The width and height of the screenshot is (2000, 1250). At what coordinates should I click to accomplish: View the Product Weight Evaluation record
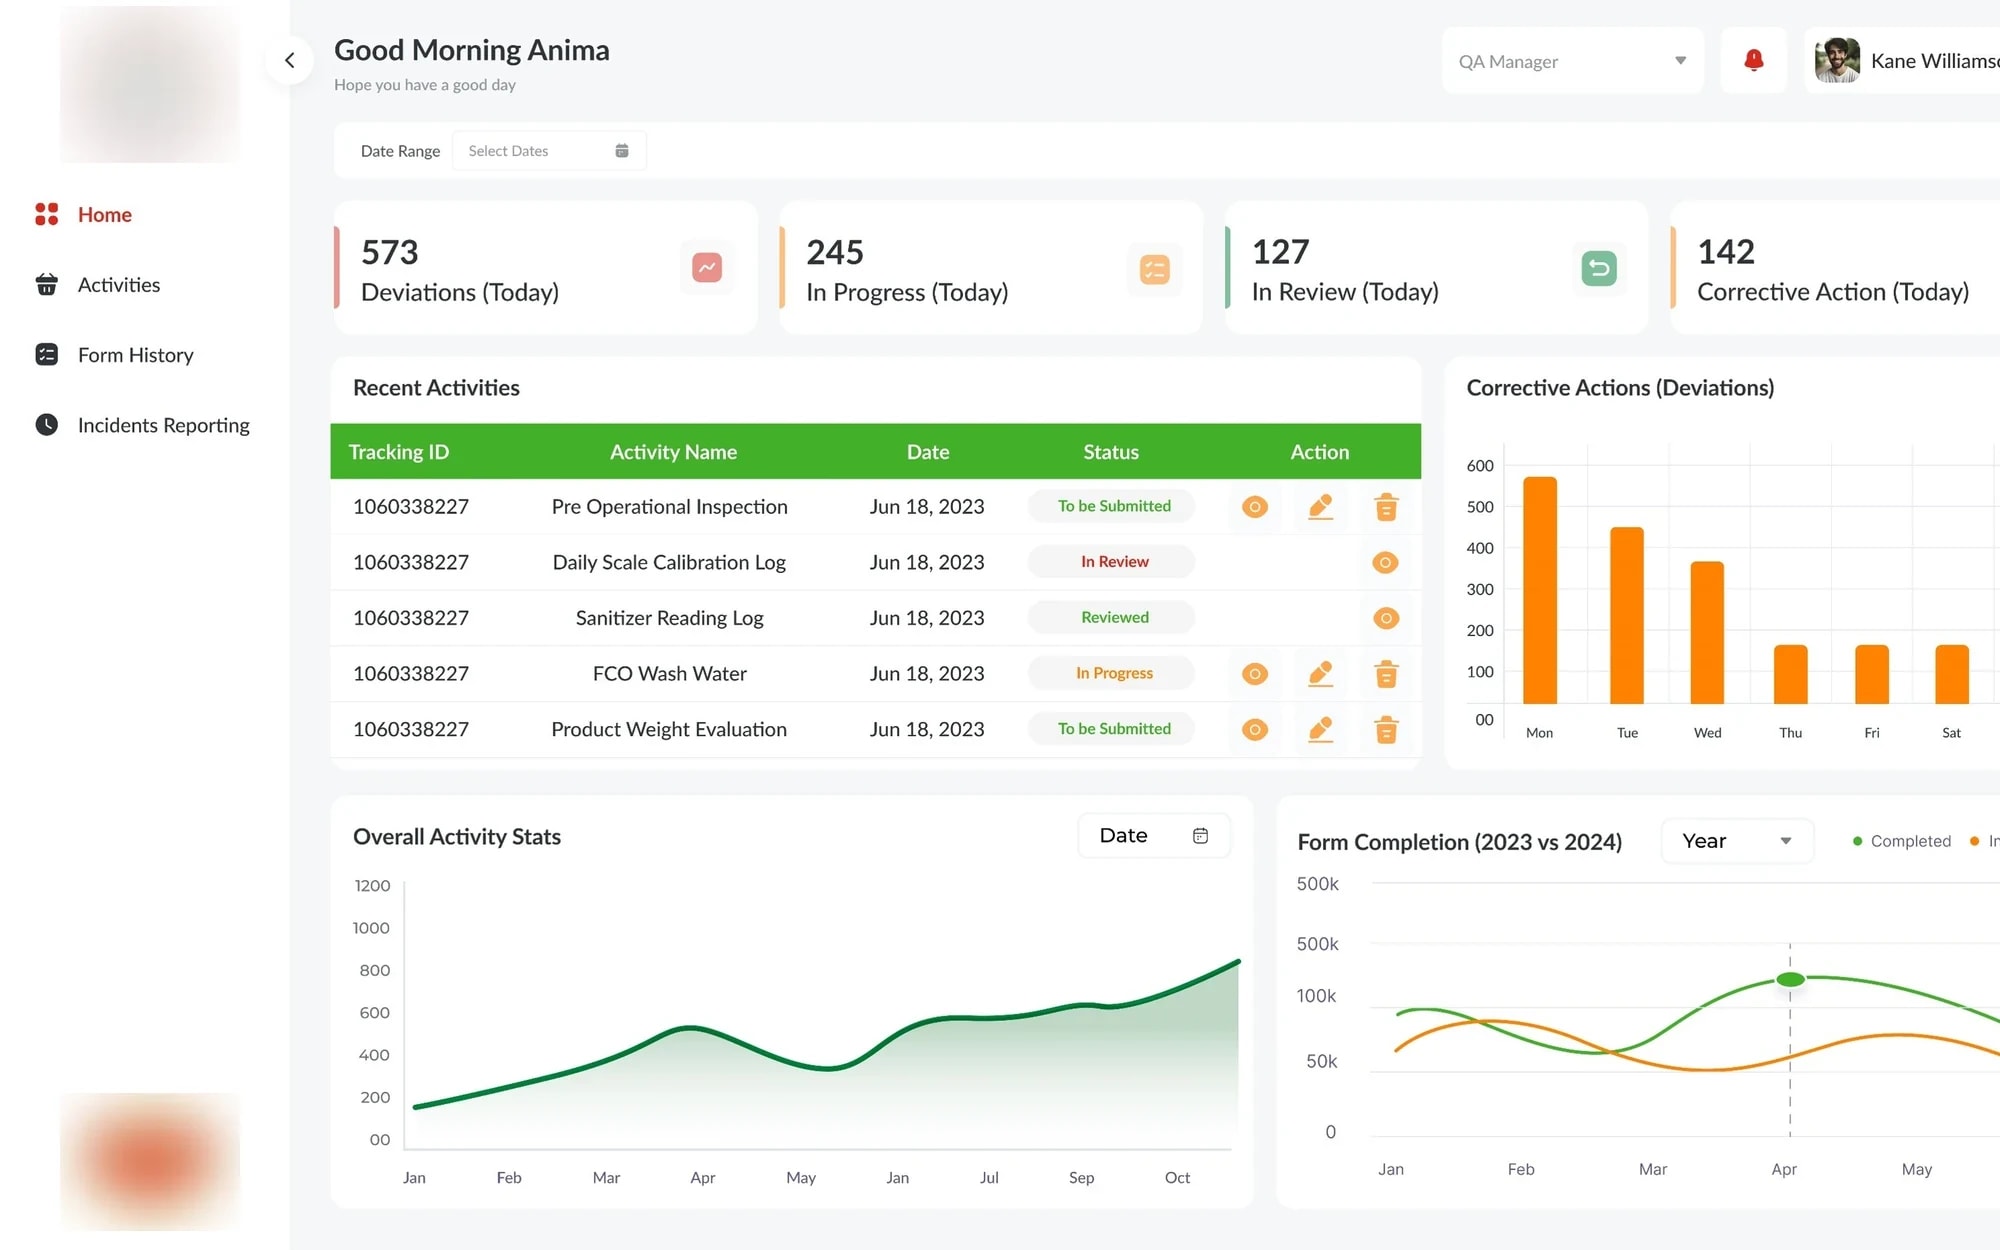coord(1254,730)
